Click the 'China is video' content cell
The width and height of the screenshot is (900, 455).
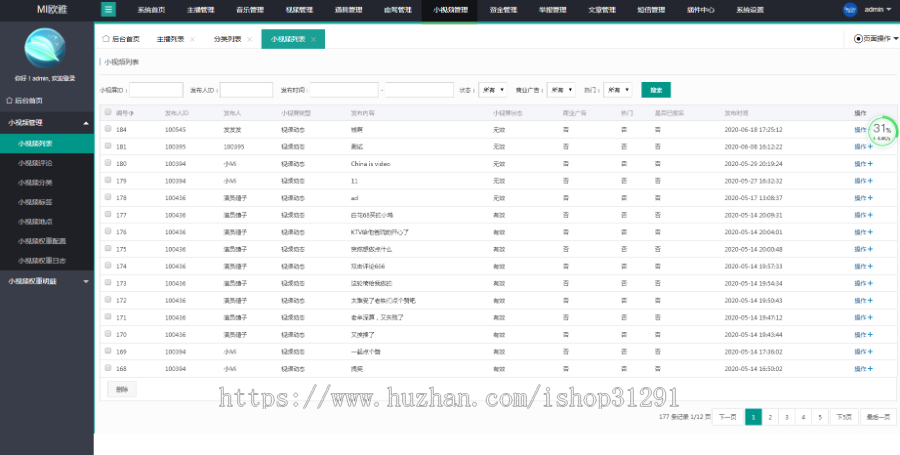[x=370, y=164]
